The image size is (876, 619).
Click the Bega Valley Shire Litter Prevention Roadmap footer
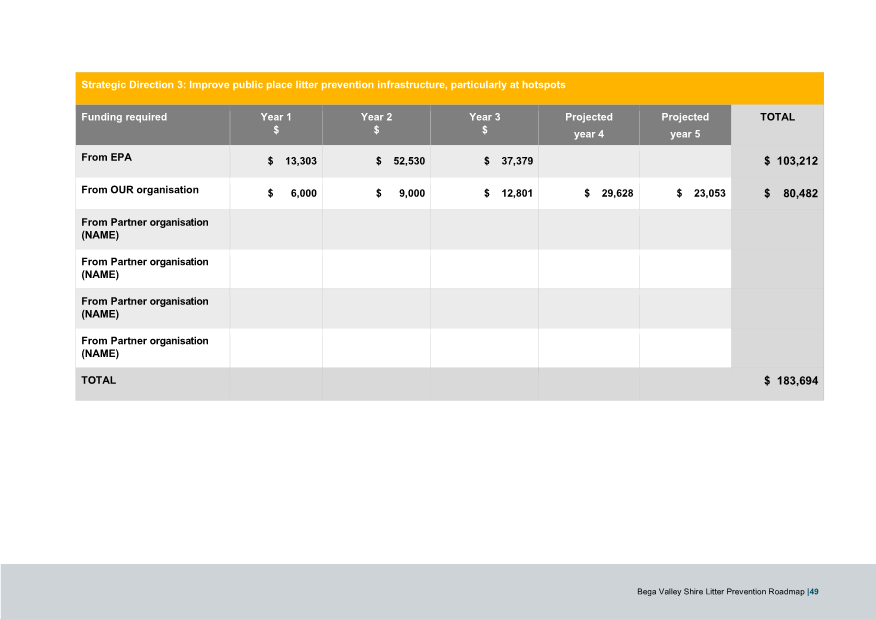(720, 591)
